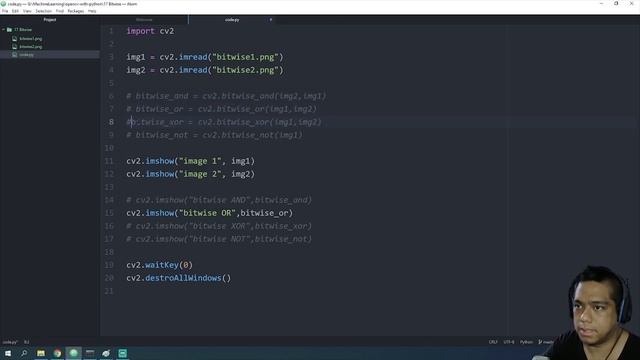Place cursor in "bitwise1.png" string on line 3
This screenshot has height=360, width=640.
245,57
